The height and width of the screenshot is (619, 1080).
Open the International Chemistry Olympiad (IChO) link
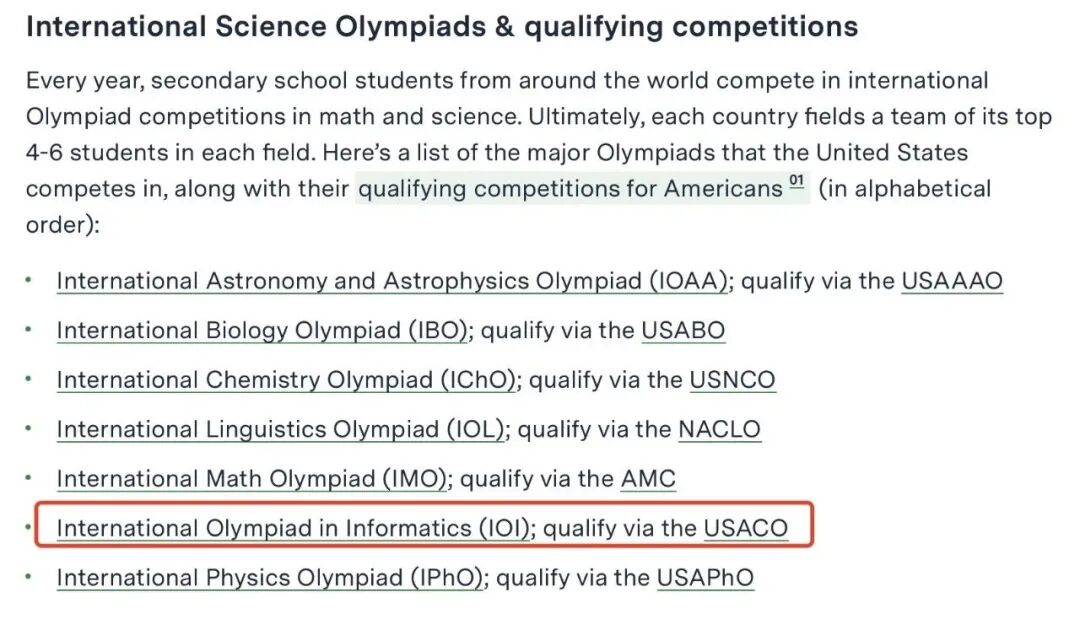pos(286,381)
